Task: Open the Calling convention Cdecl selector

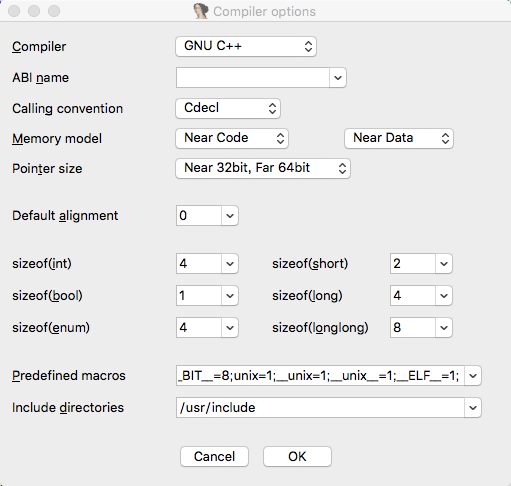Action: [228, 108]
